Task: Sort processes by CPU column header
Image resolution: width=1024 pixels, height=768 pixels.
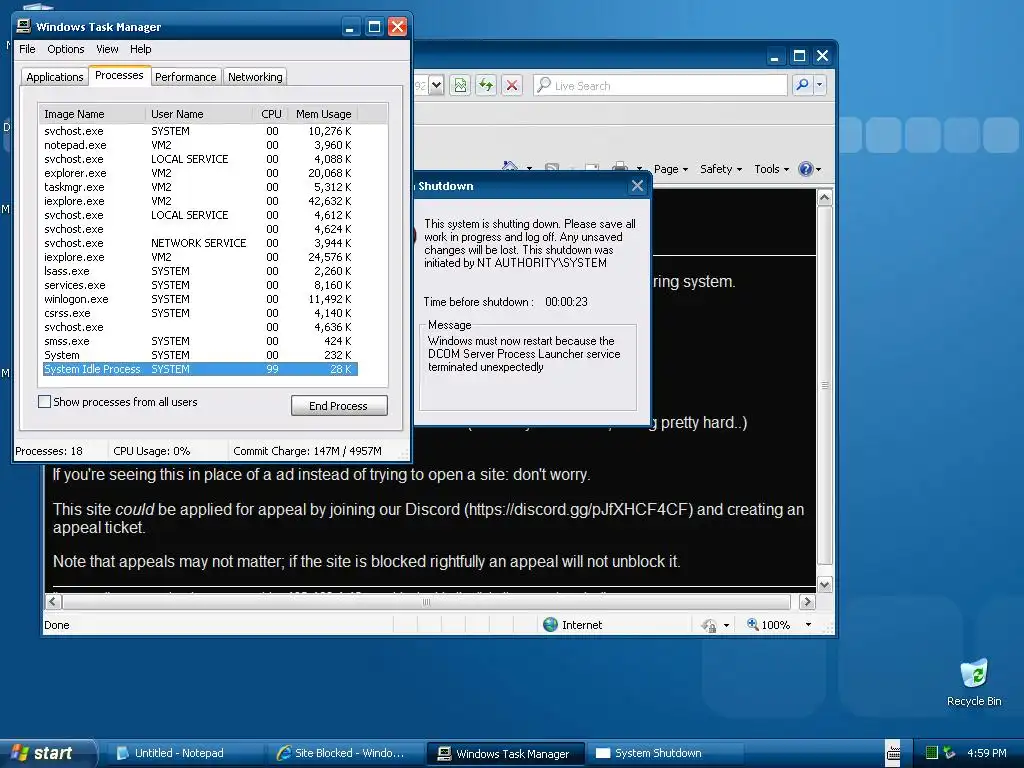Action: coord(270,114)
